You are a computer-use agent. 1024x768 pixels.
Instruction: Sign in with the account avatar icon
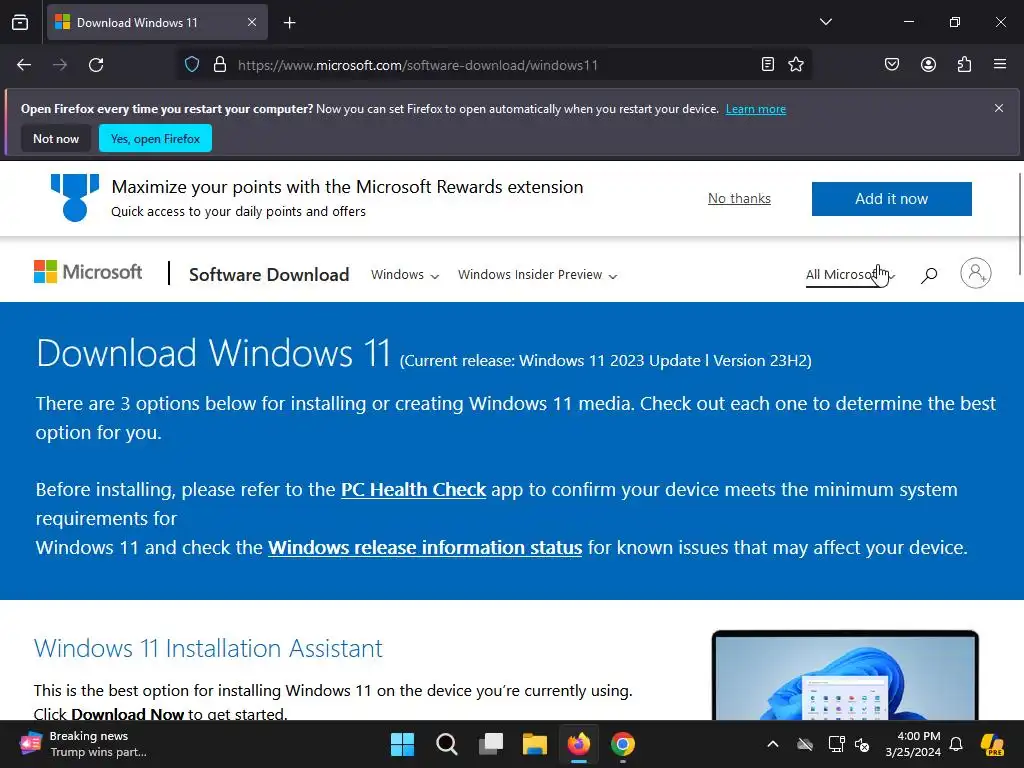pyautogui.click(x=976, y=273)
